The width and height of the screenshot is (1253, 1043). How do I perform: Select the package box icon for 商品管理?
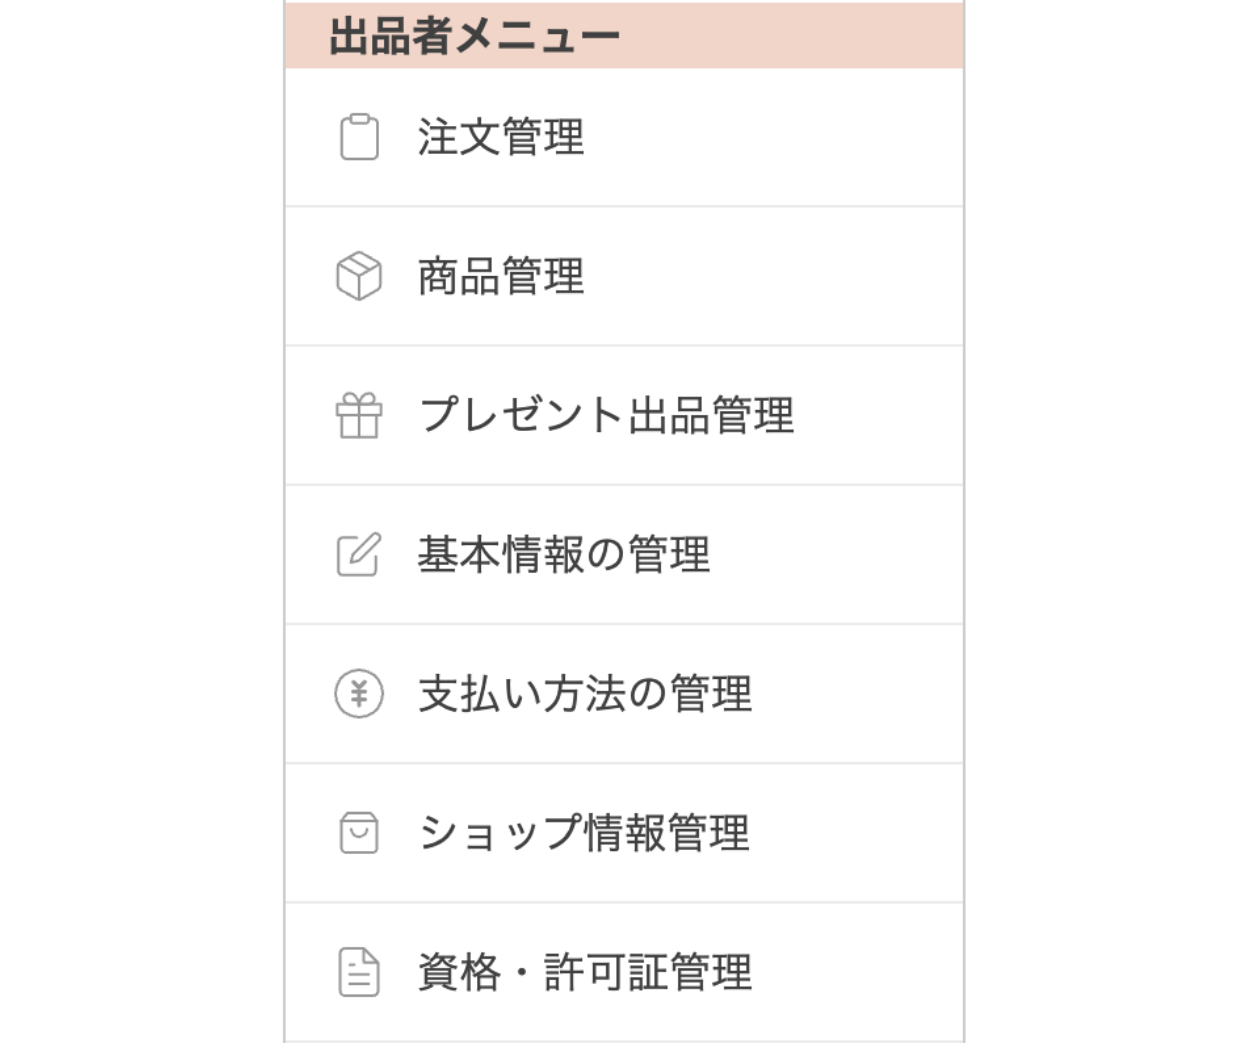(x=360, y=276)
